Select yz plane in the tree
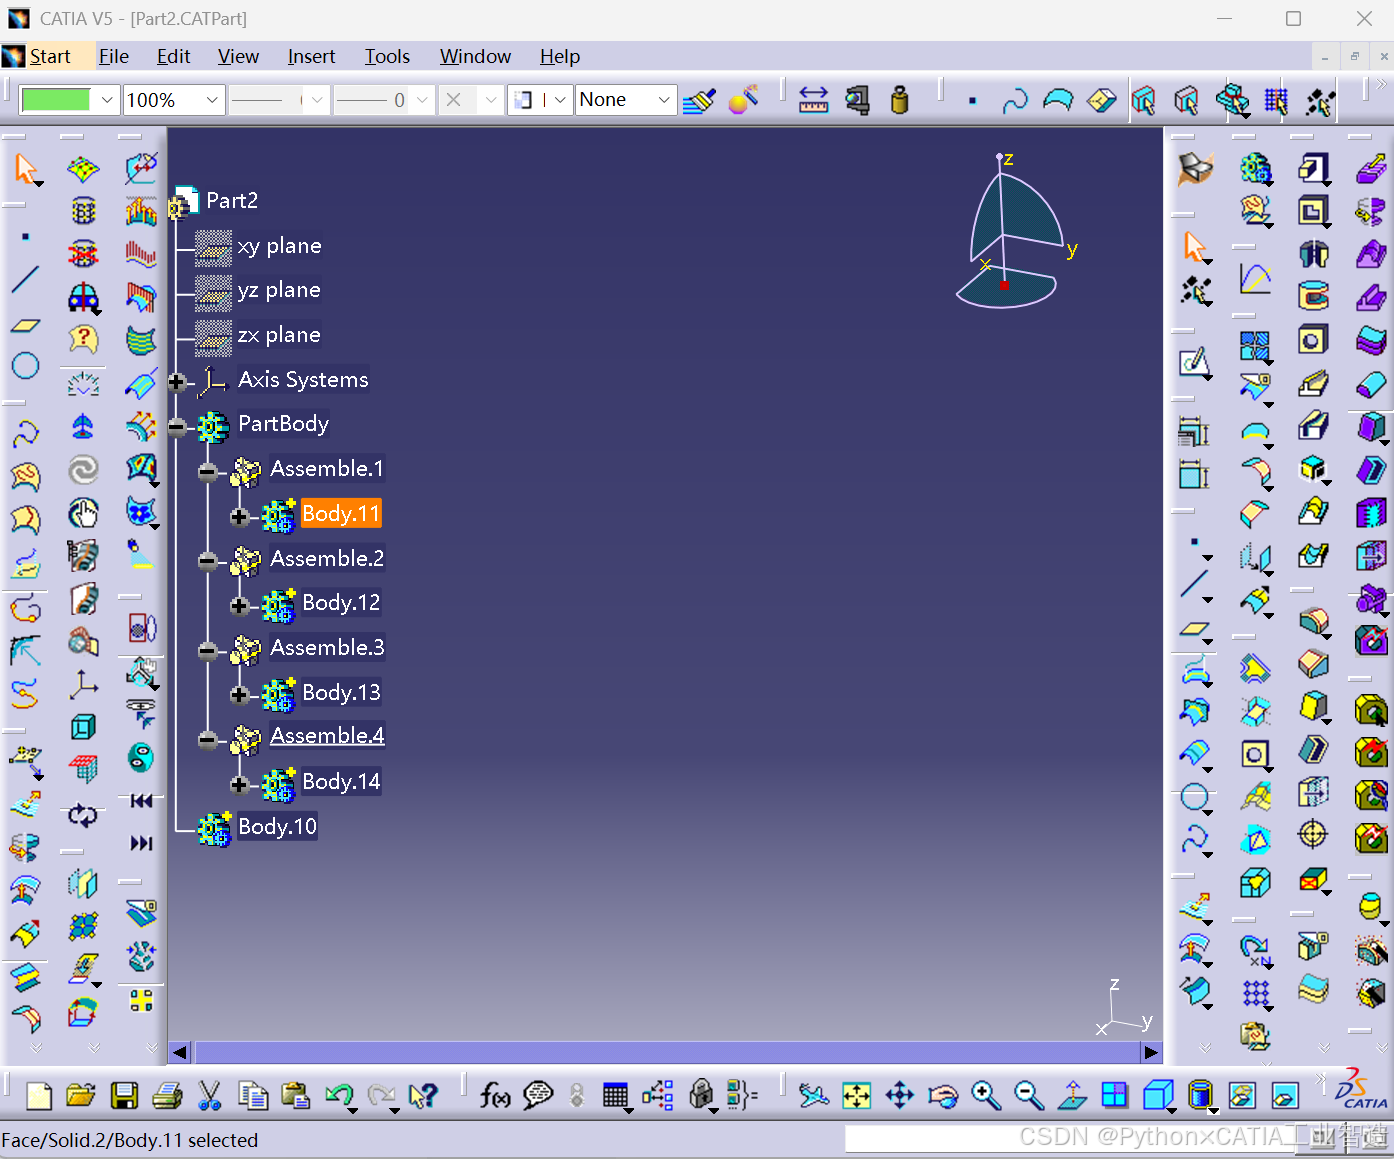The image size is (1394, 1159). pyautogui.click(x=279, y=290)
